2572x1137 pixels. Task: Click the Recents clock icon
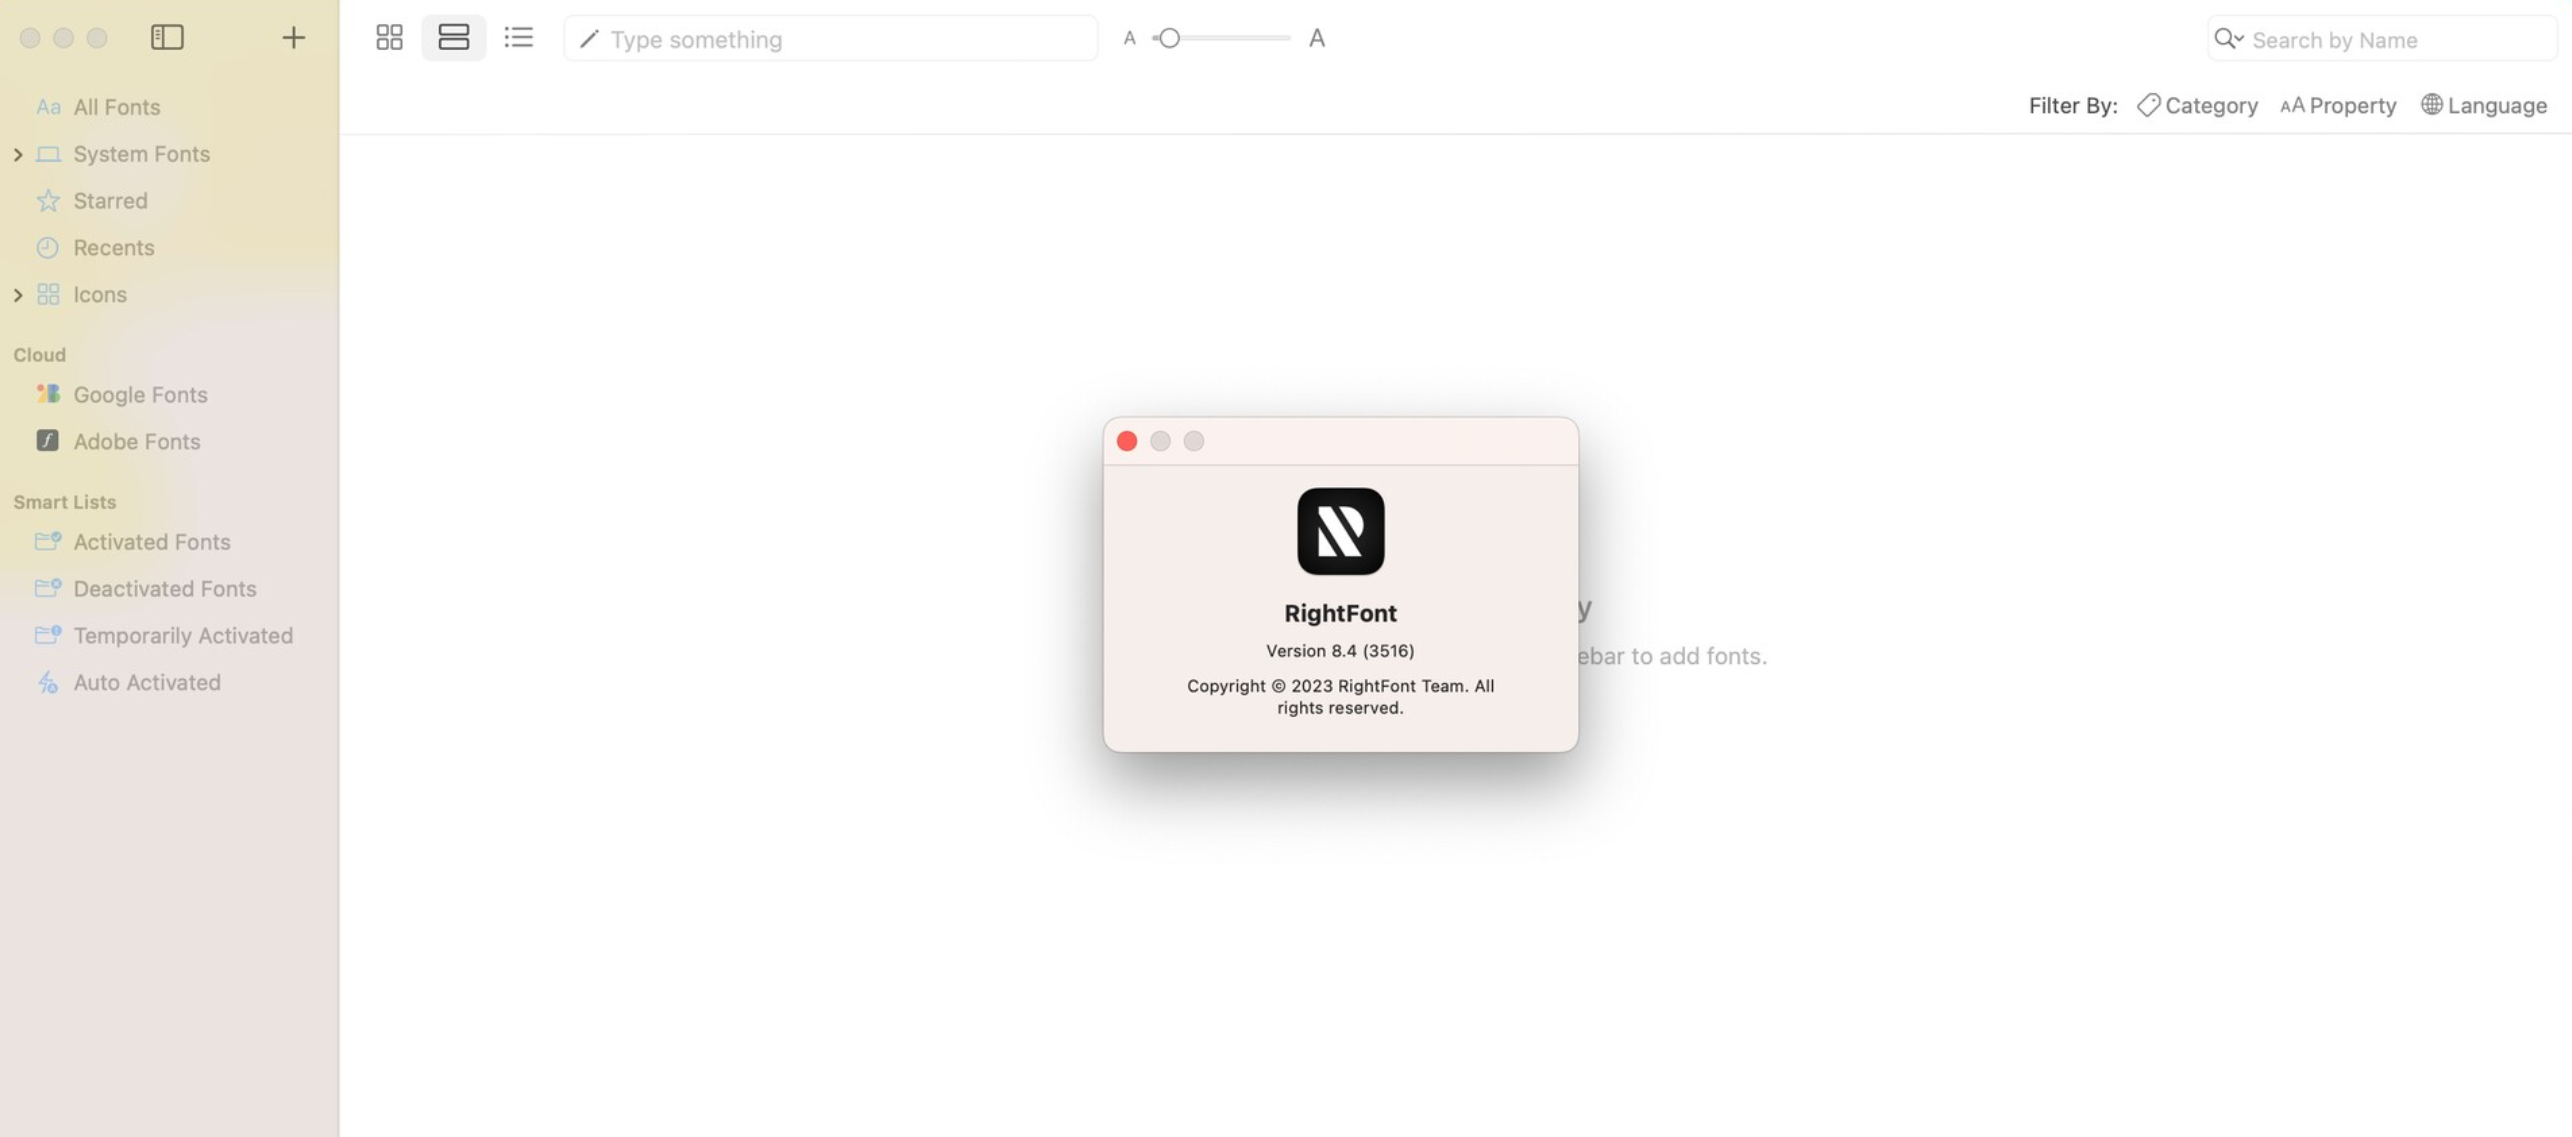tap(48, 247)
